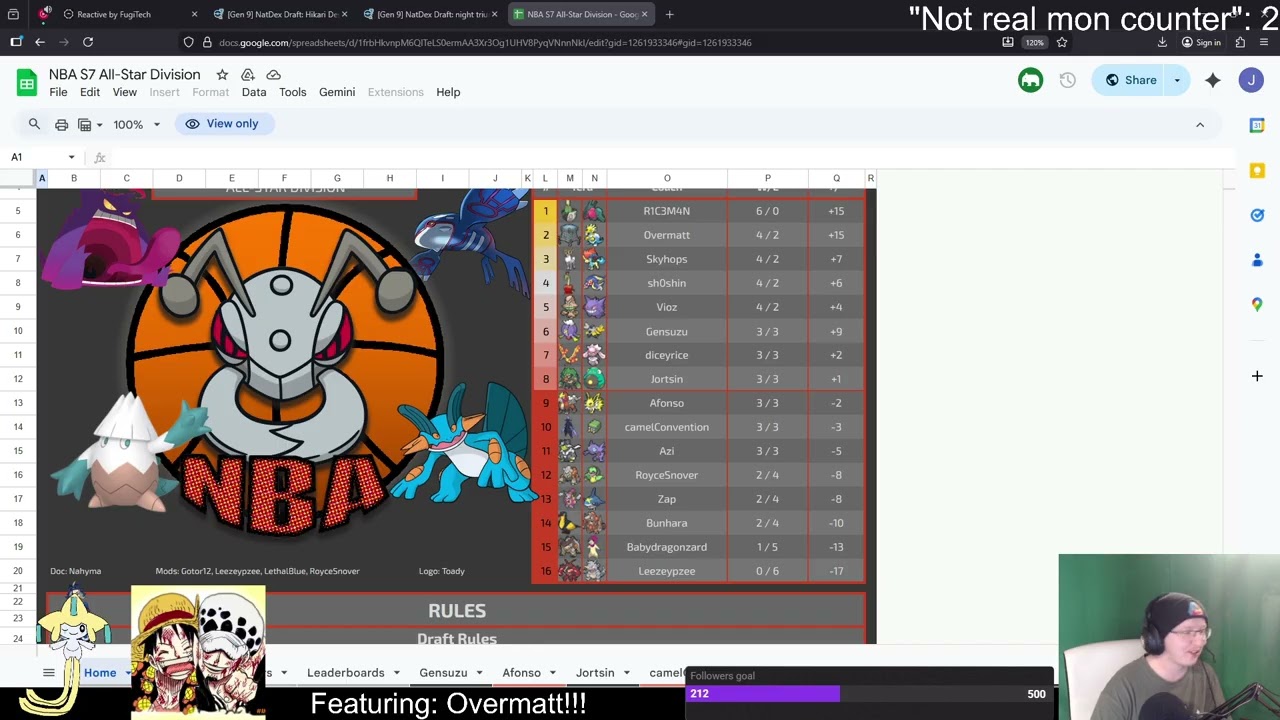Viewport: 1280px width, 720px height.
Task: Go back in browser navigation
Action: click(39, 42)
